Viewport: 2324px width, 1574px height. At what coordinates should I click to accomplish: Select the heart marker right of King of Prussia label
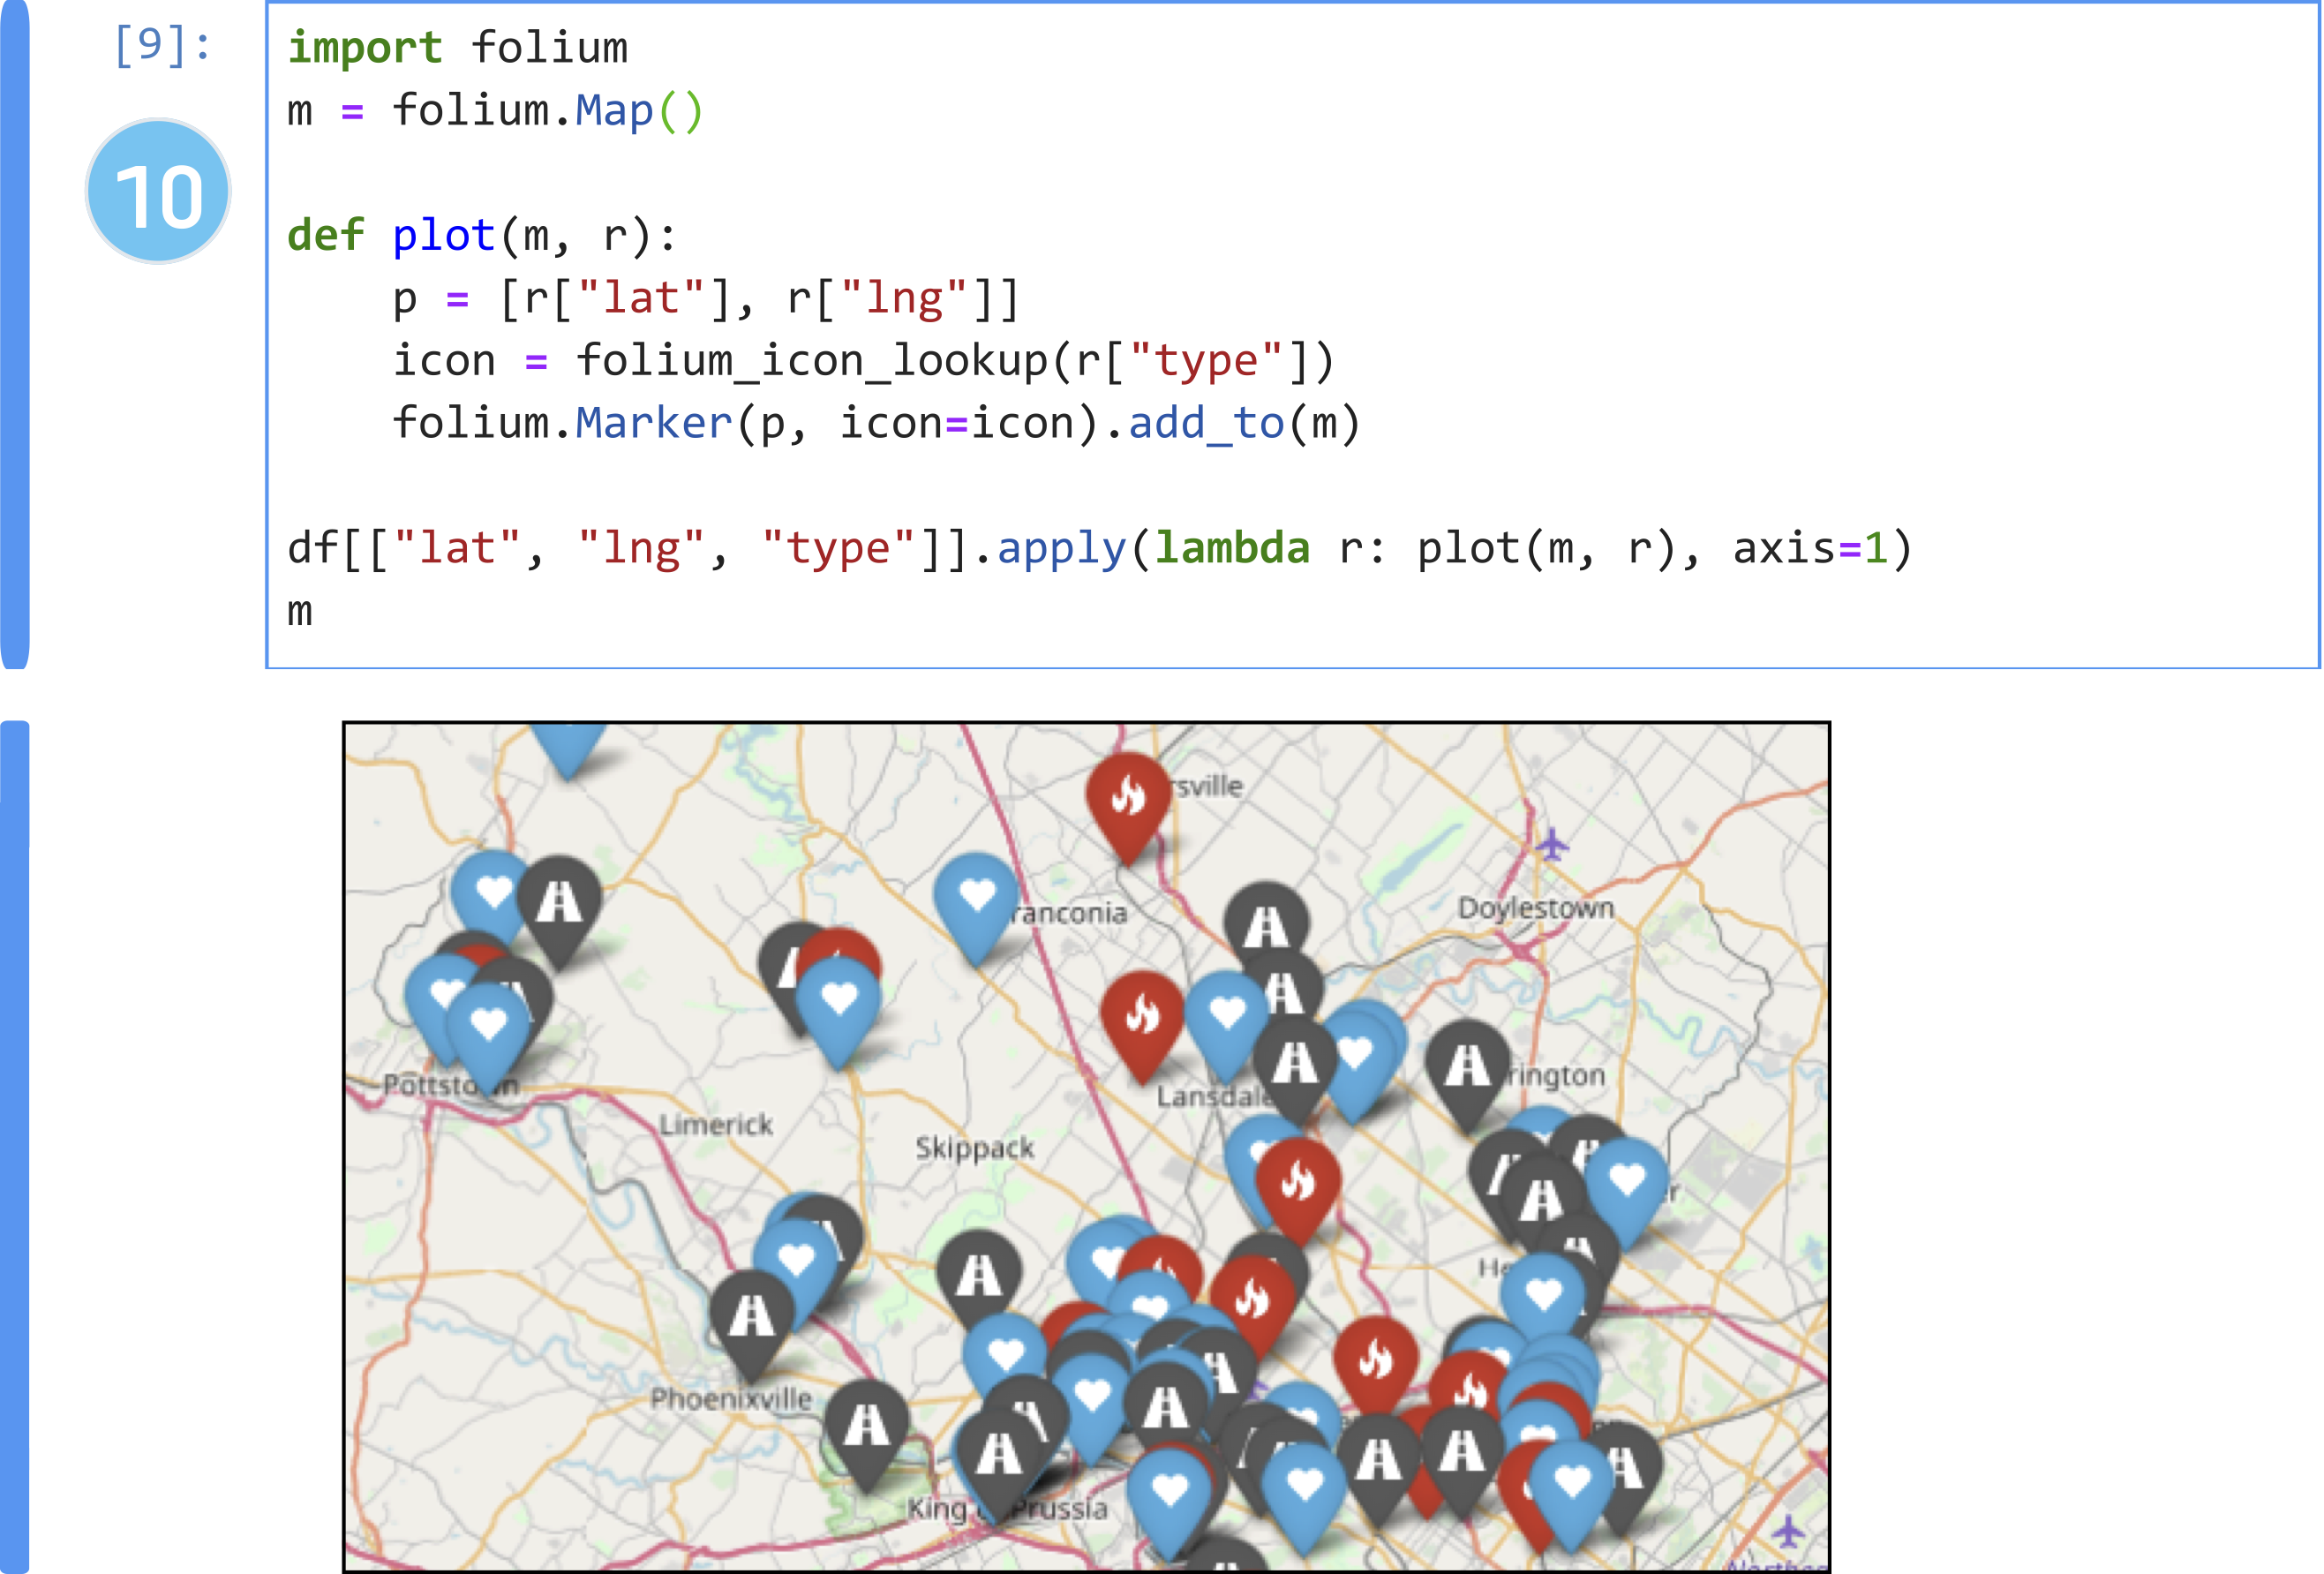(x=1170, y=1505)
